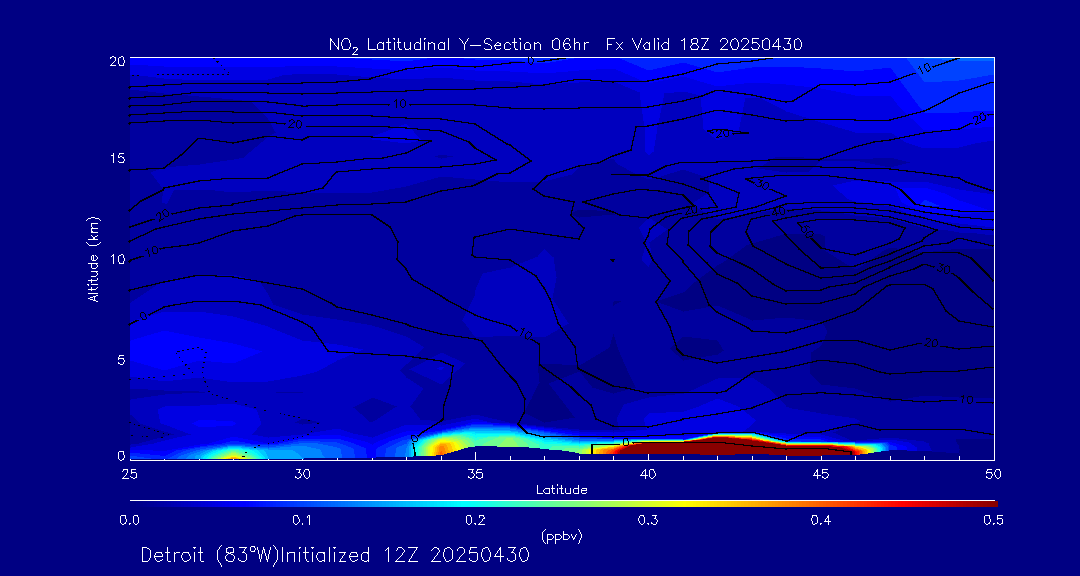Screen dimensions: 1080x576
Task: Click the "50" contour label in jet core
Action: pos(807,231)
